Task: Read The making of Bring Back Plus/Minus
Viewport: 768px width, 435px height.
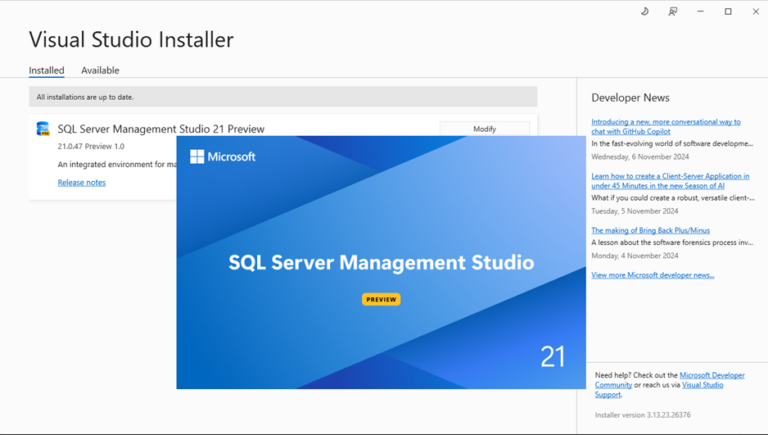Action: pos(650,231)
